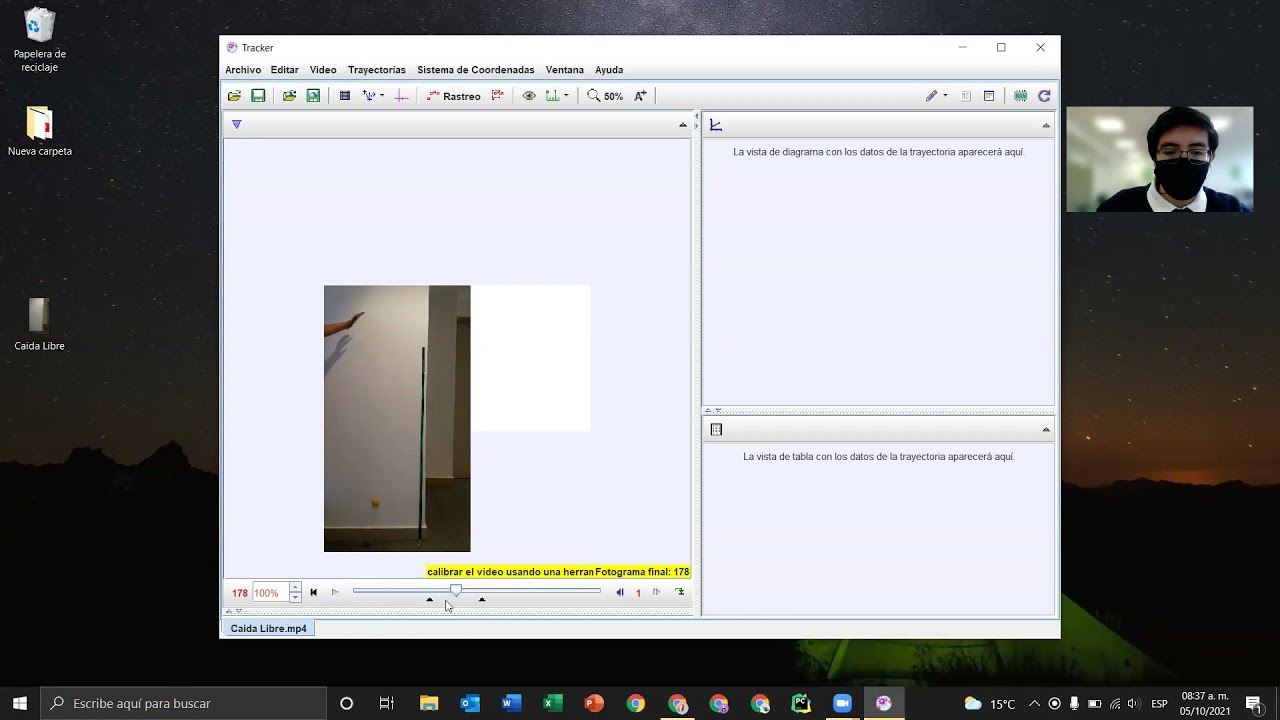Select the Caida Libre.mp4 tab
The width and height of the screenshot is (1280, 720).
click(268, 628)
